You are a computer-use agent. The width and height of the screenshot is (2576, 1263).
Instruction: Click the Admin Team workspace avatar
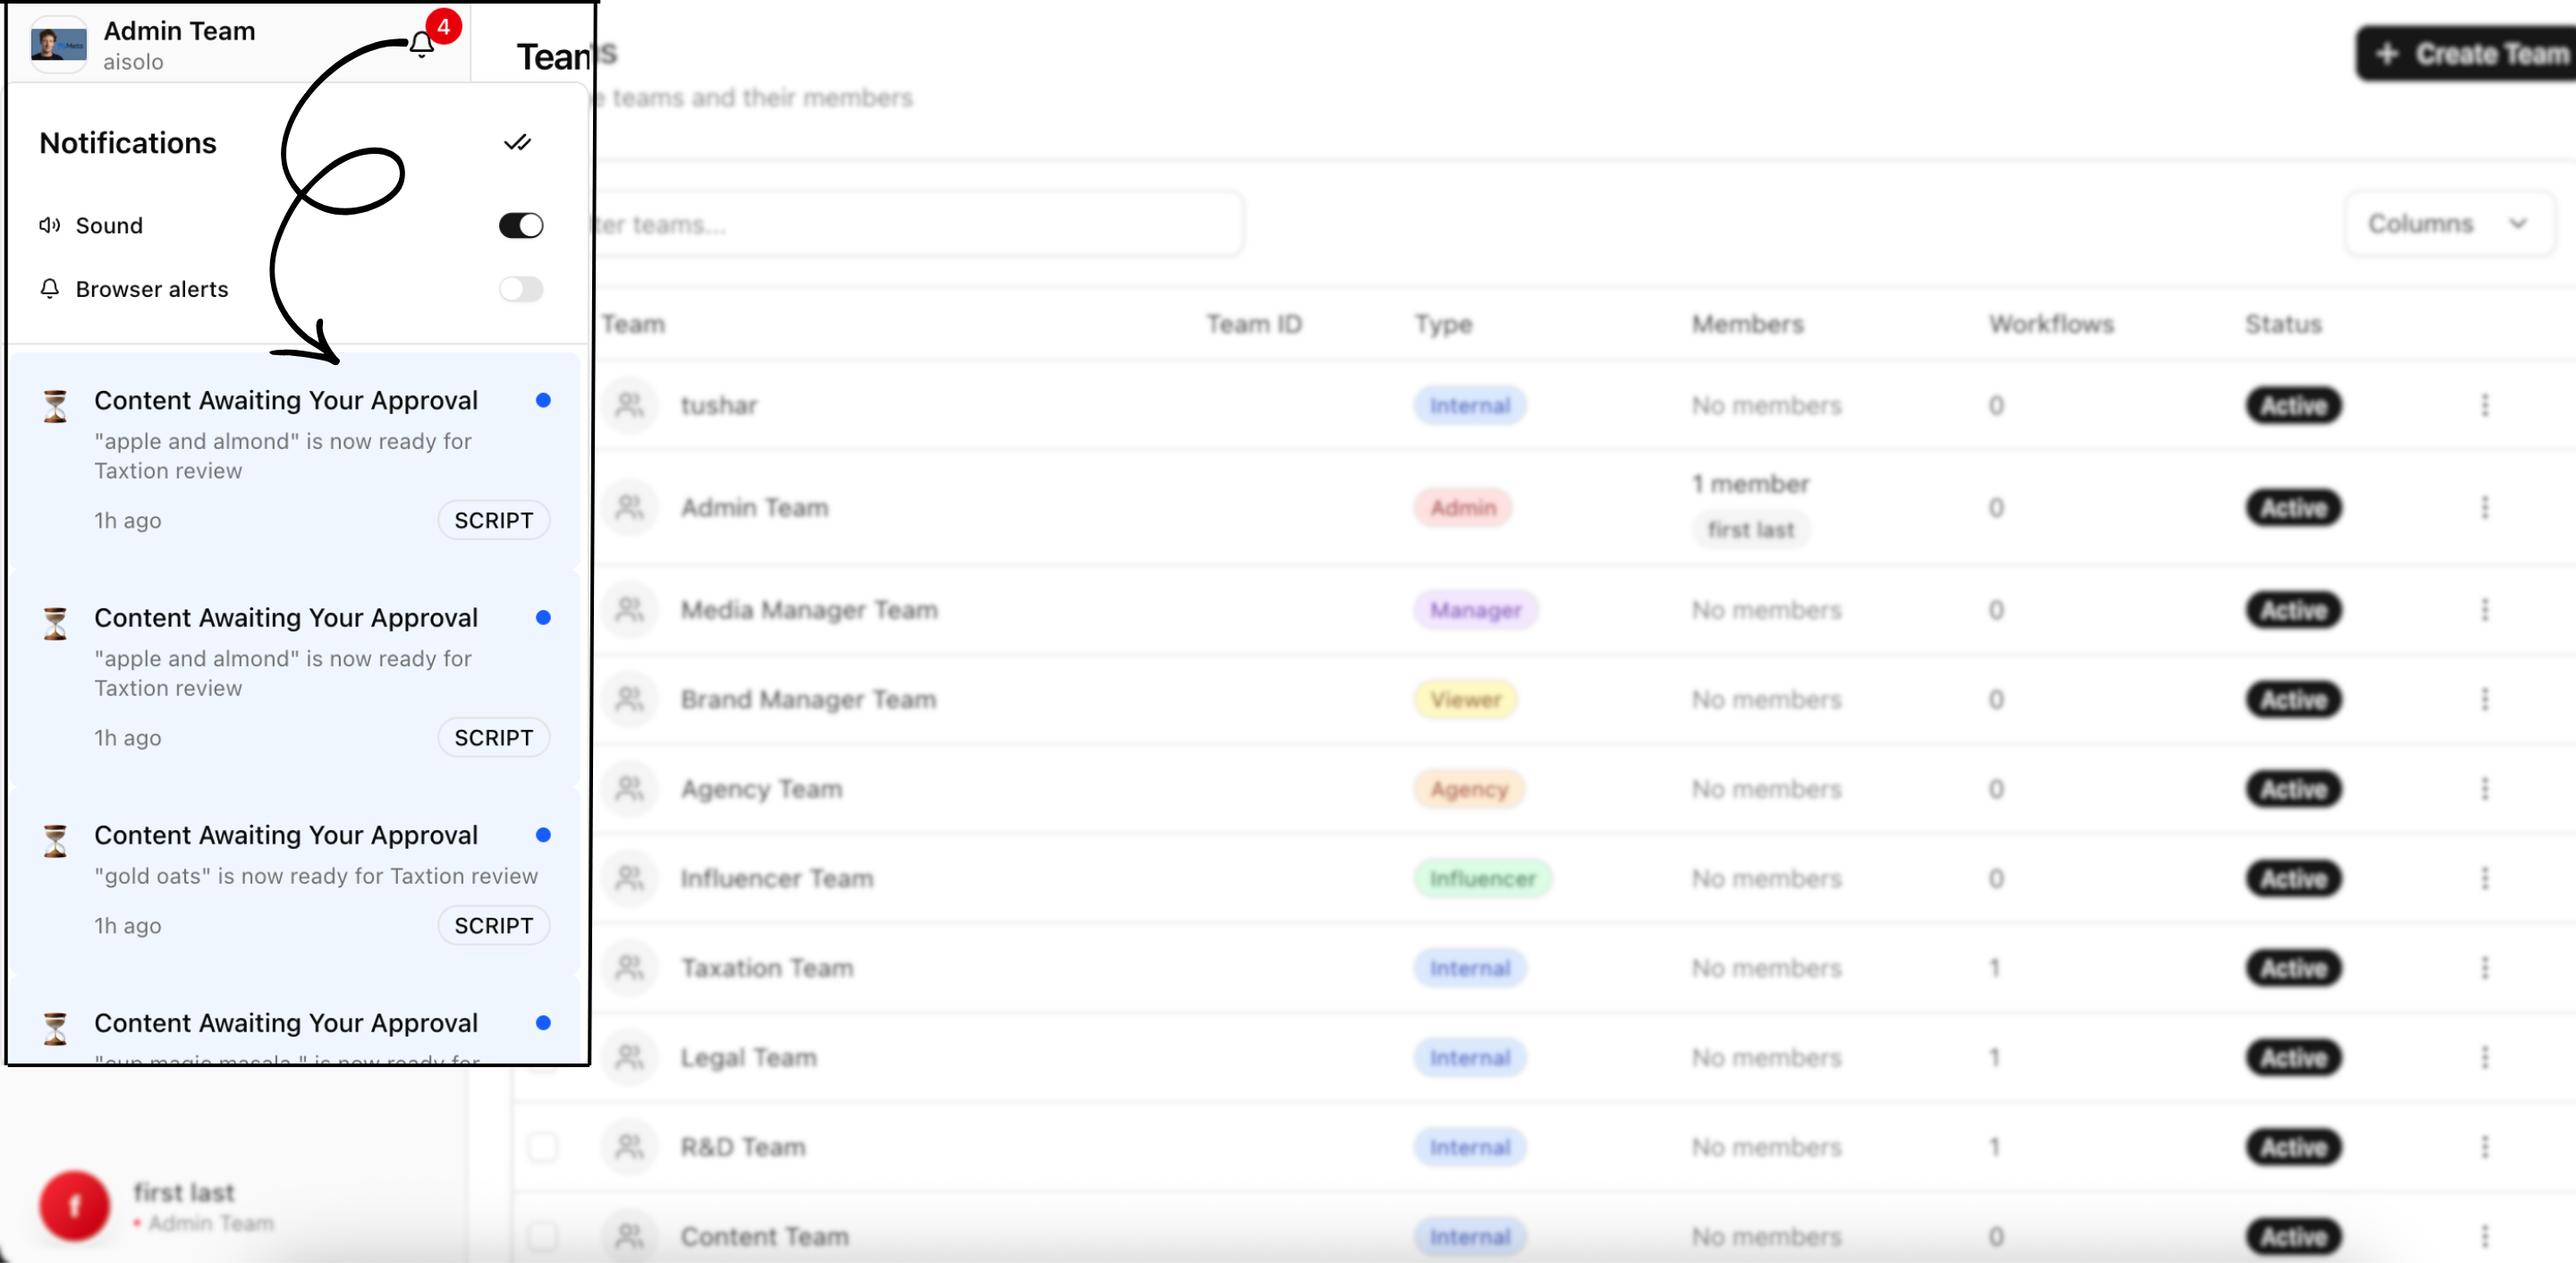58,45
